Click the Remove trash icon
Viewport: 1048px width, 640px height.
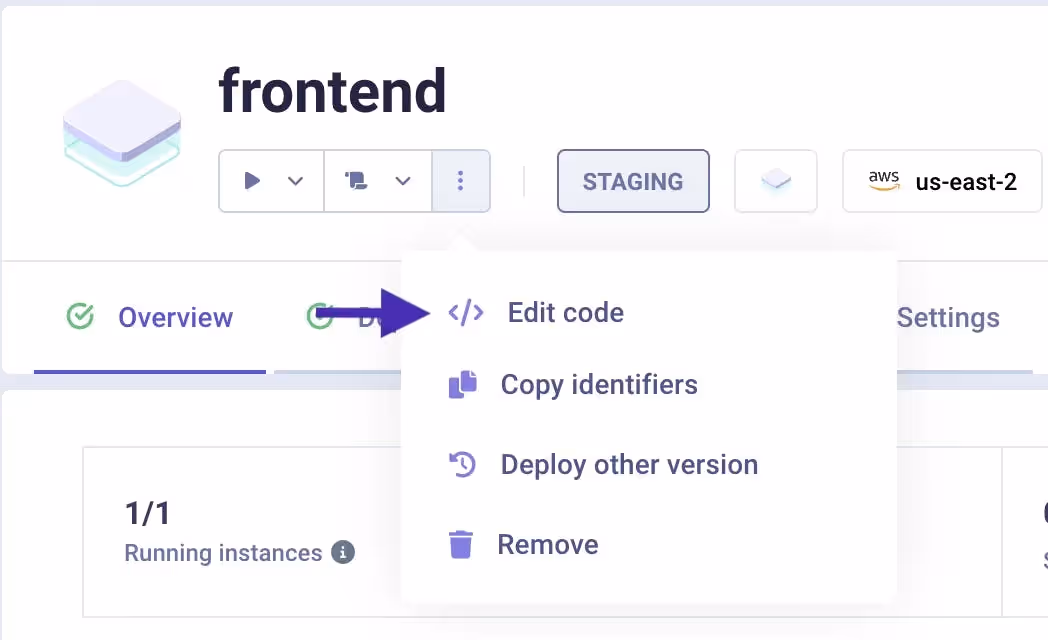(461, 543)
